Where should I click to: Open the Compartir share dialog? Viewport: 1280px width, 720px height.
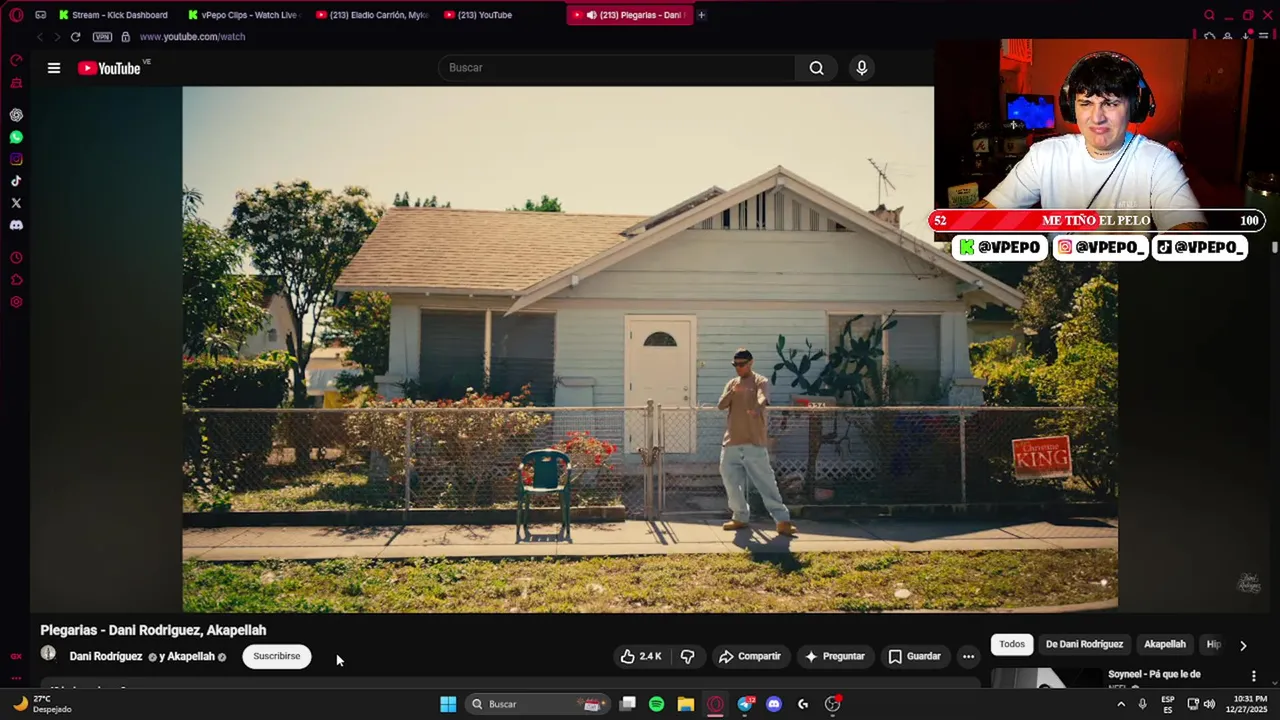click(x=749, y=656)
